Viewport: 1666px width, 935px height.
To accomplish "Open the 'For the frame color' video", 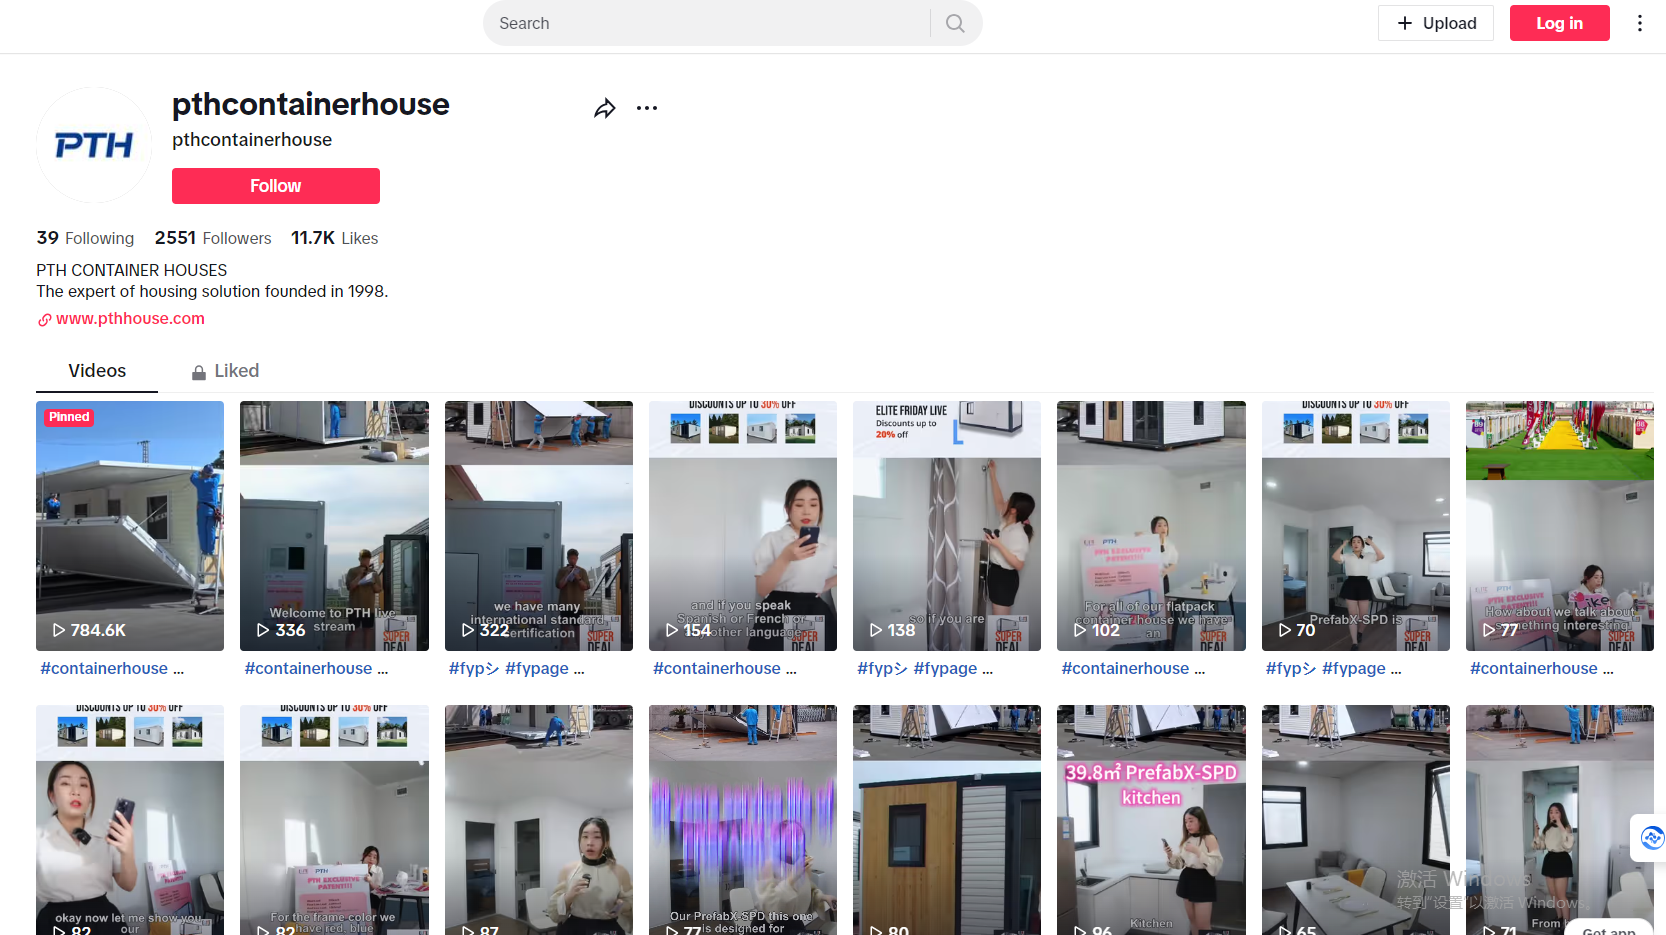I will (334, 820).
